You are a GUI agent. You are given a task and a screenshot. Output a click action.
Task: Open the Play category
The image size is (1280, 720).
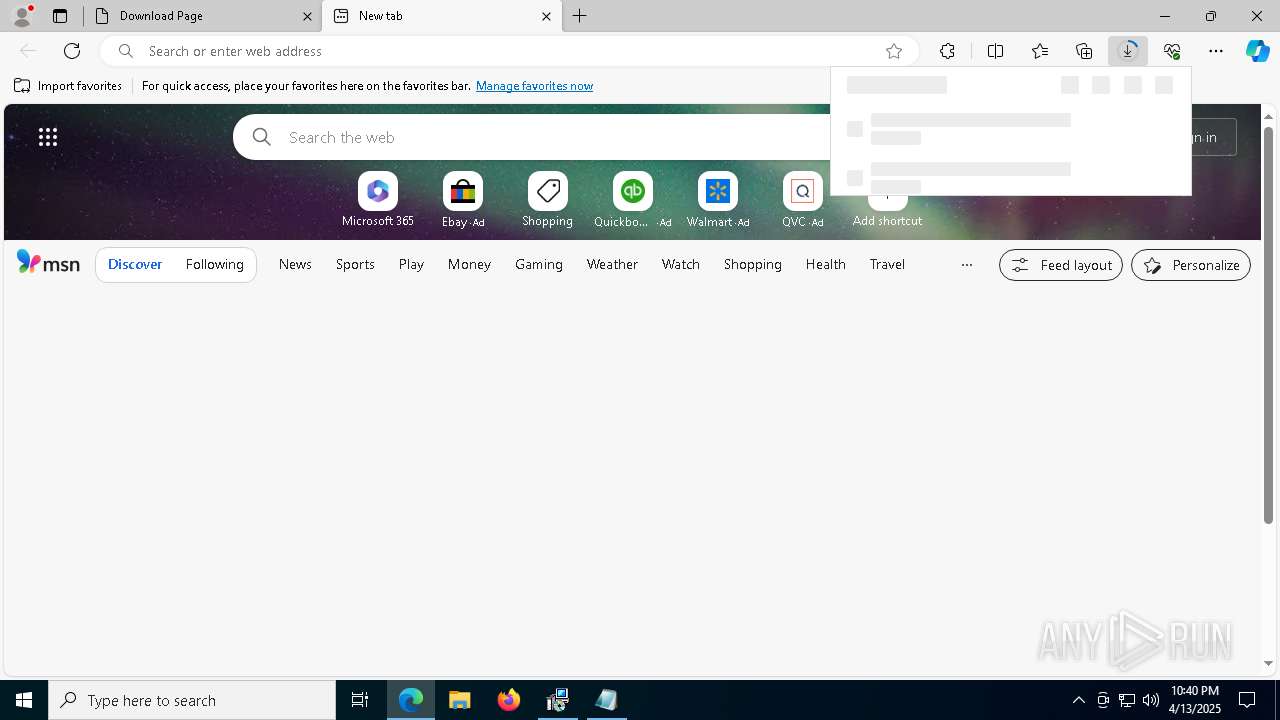coord(411,264)
